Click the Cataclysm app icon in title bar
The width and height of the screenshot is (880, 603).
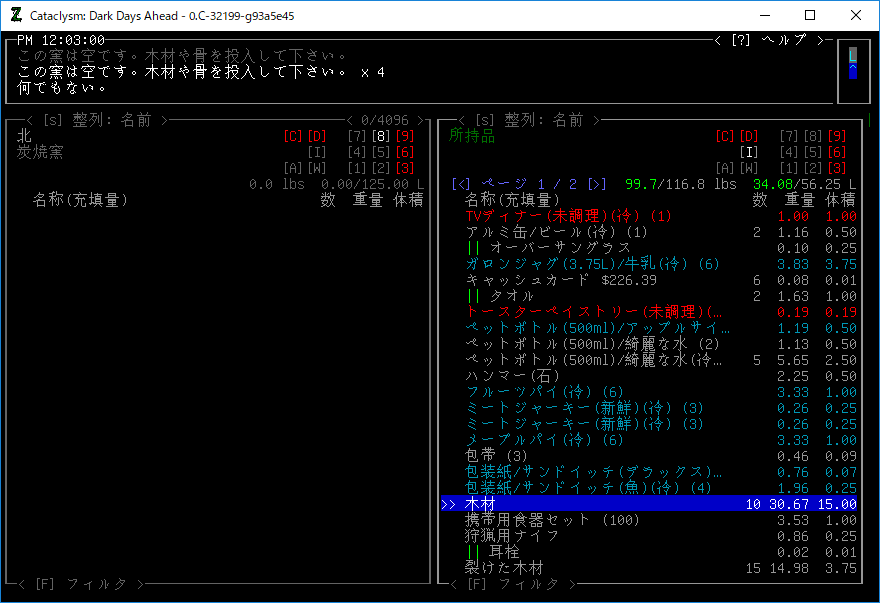tap(17, 16)
